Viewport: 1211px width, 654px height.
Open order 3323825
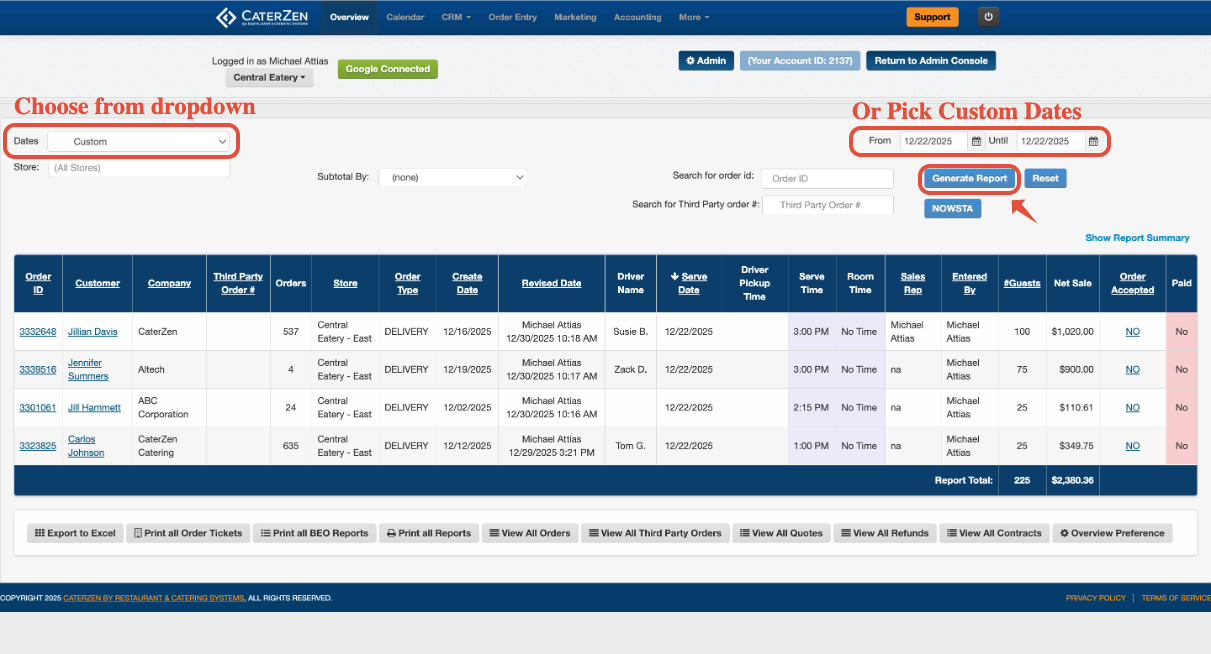click(x=38, y=446)
